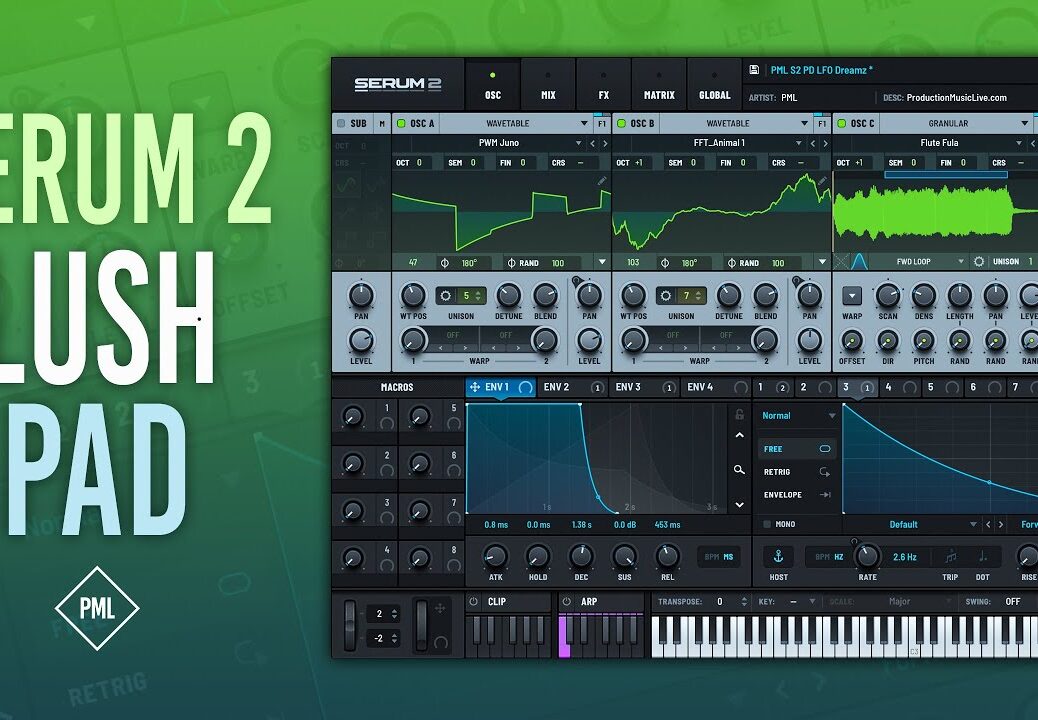Enable the LFO MONO checkbox

(767, 524)
